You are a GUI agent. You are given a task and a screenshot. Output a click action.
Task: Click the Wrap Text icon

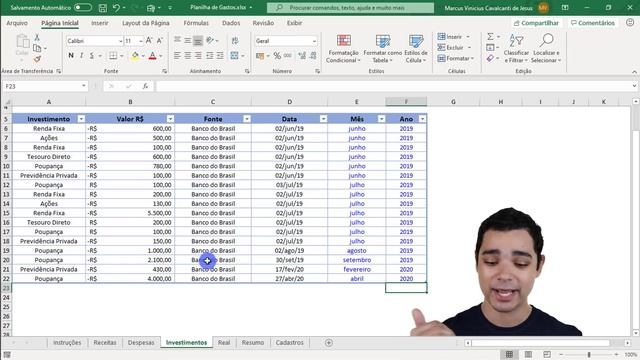[x=235, y=41]
